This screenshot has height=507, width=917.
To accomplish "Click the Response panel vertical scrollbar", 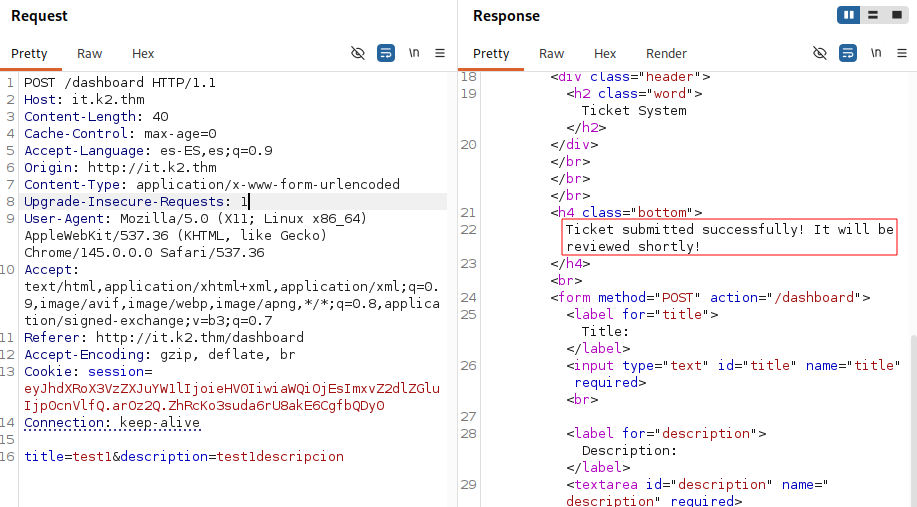I will coord(913,420).
